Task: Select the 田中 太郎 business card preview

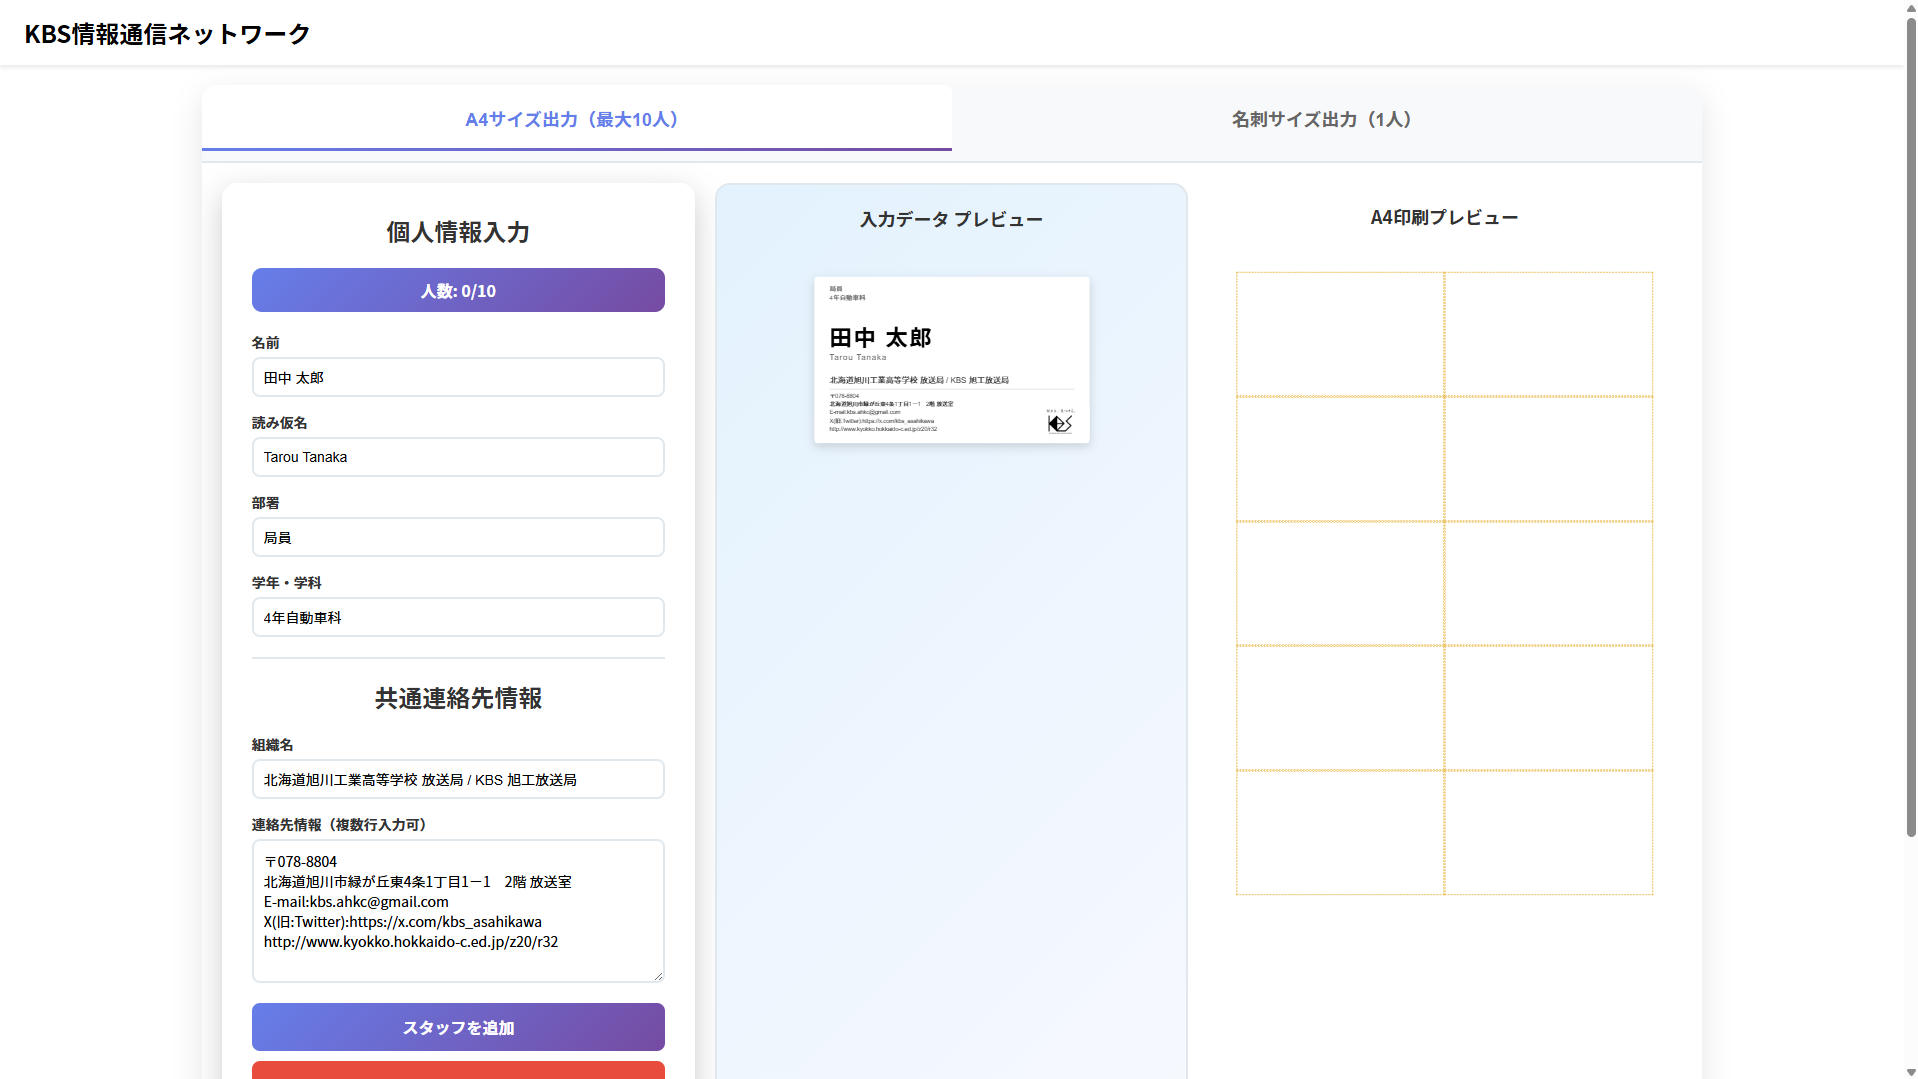Action: [951, 360]
